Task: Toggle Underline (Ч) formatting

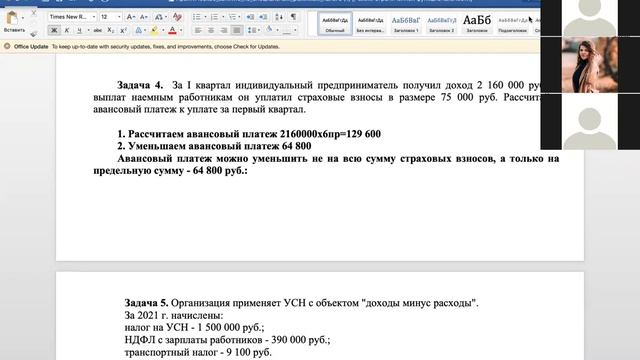Action: point(79,30)
